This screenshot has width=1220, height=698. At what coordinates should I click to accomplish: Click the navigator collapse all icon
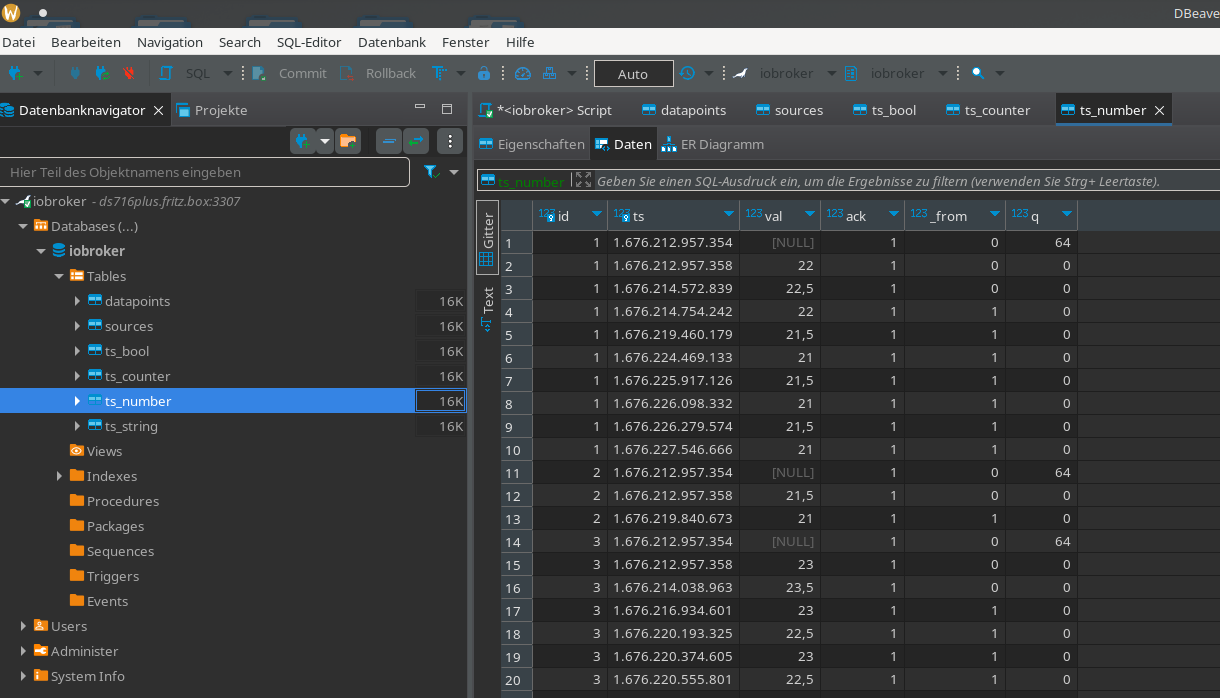click(389, 141)
